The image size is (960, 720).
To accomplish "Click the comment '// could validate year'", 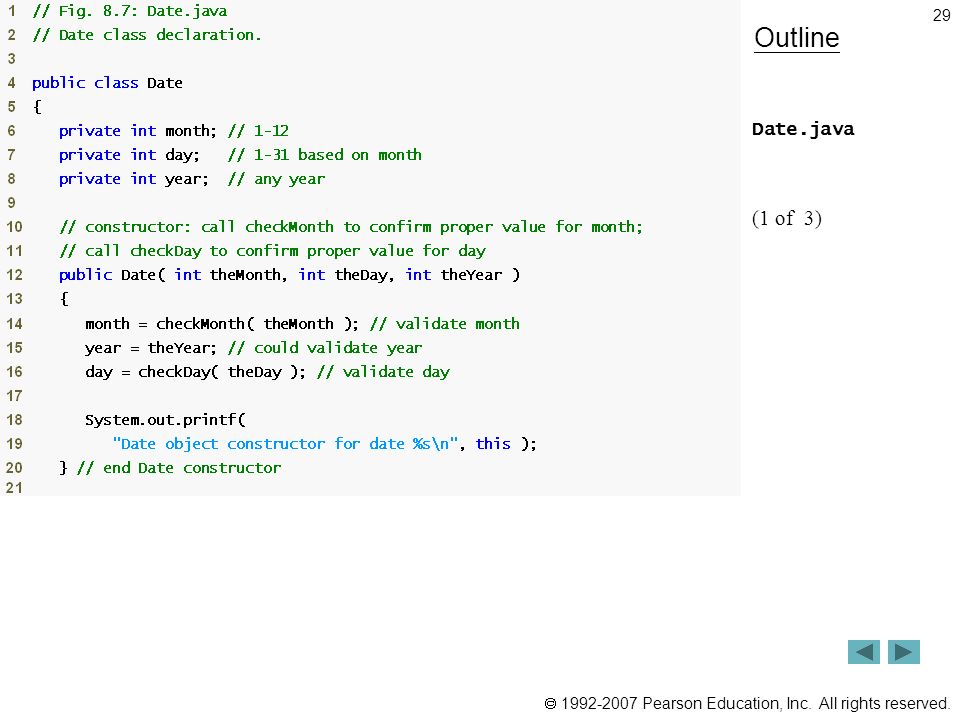I will click(324, 348).
